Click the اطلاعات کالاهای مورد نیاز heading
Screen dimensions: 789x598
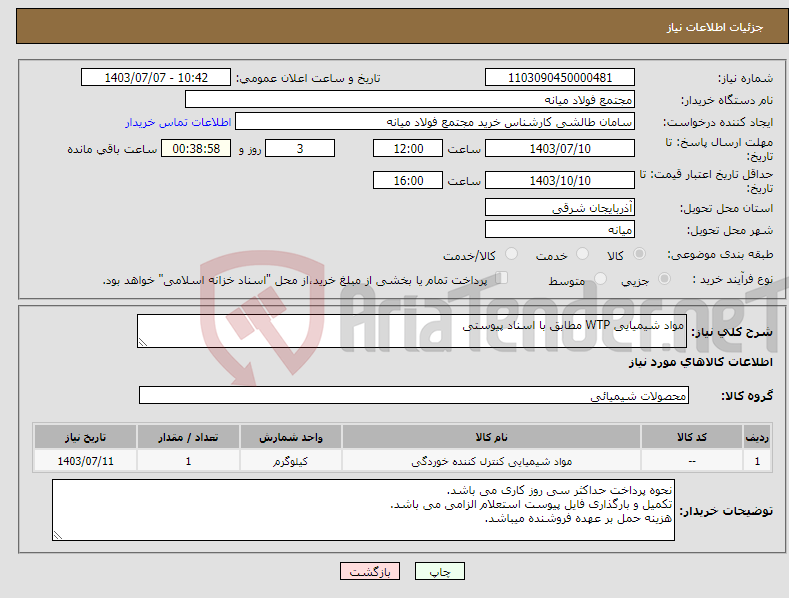pyautogui.click(x=700, y=362)
